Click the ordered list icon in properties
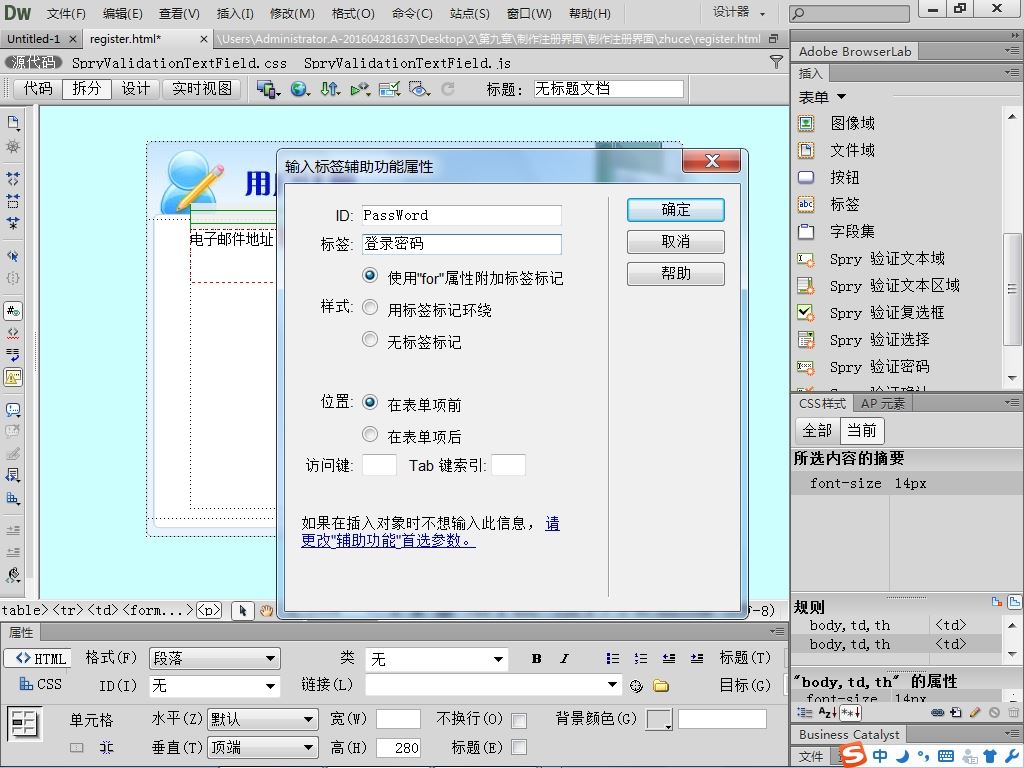The width and height of the screenshot is (1024, 768). [641, 658]
